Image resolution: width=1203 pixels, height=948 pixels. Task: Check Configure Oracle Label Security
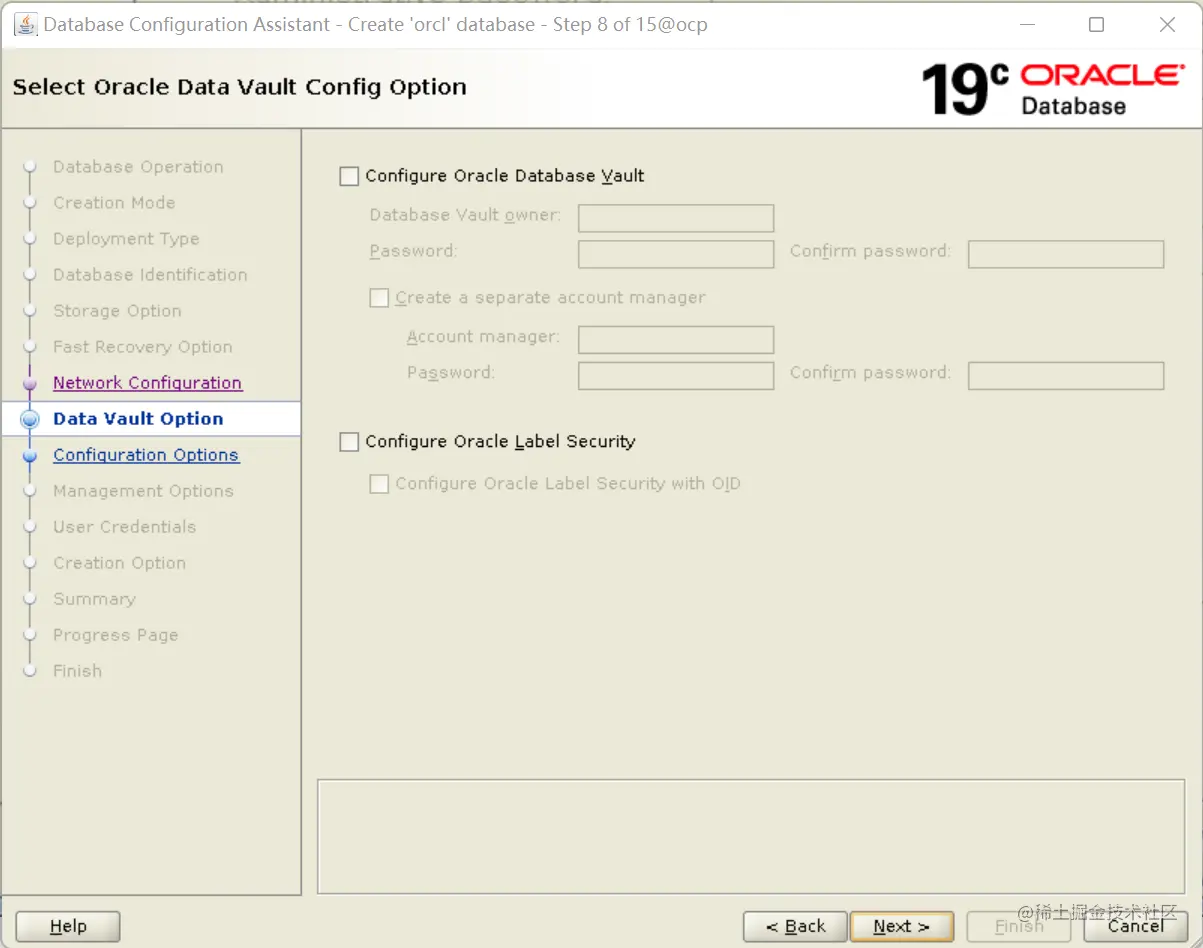[349, 442]
